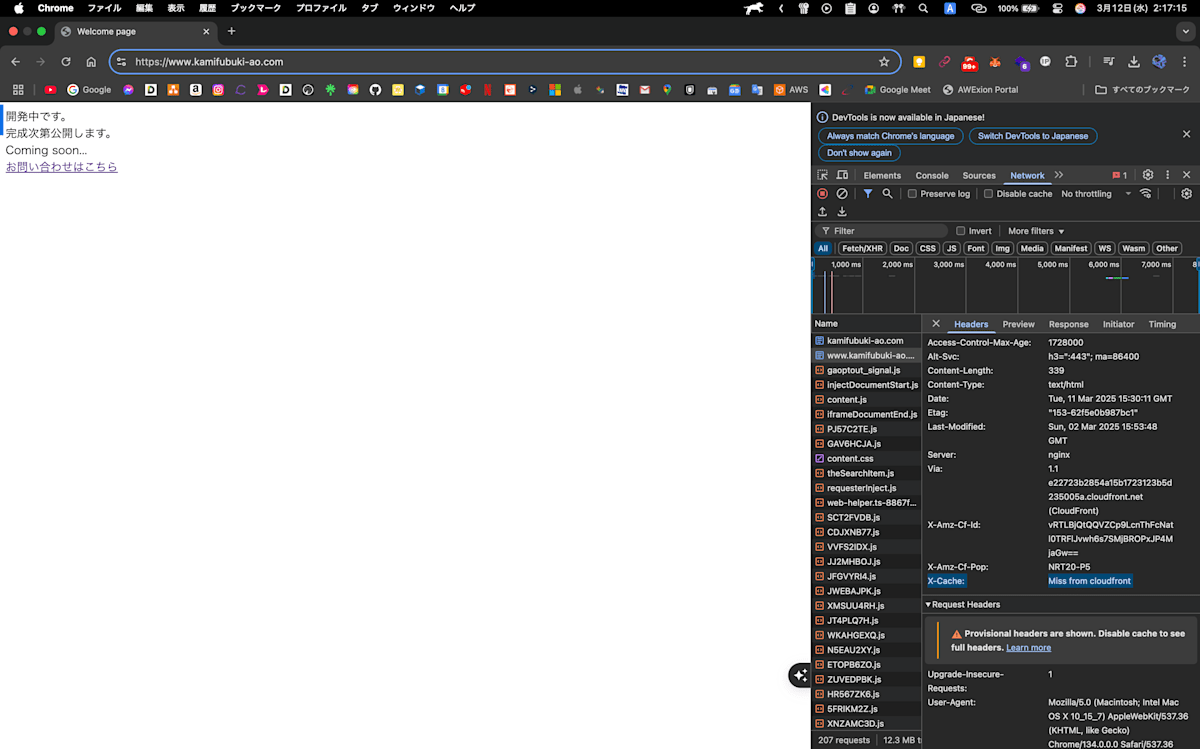
Task: Export HAR file download icon
Action: [842, 212]
